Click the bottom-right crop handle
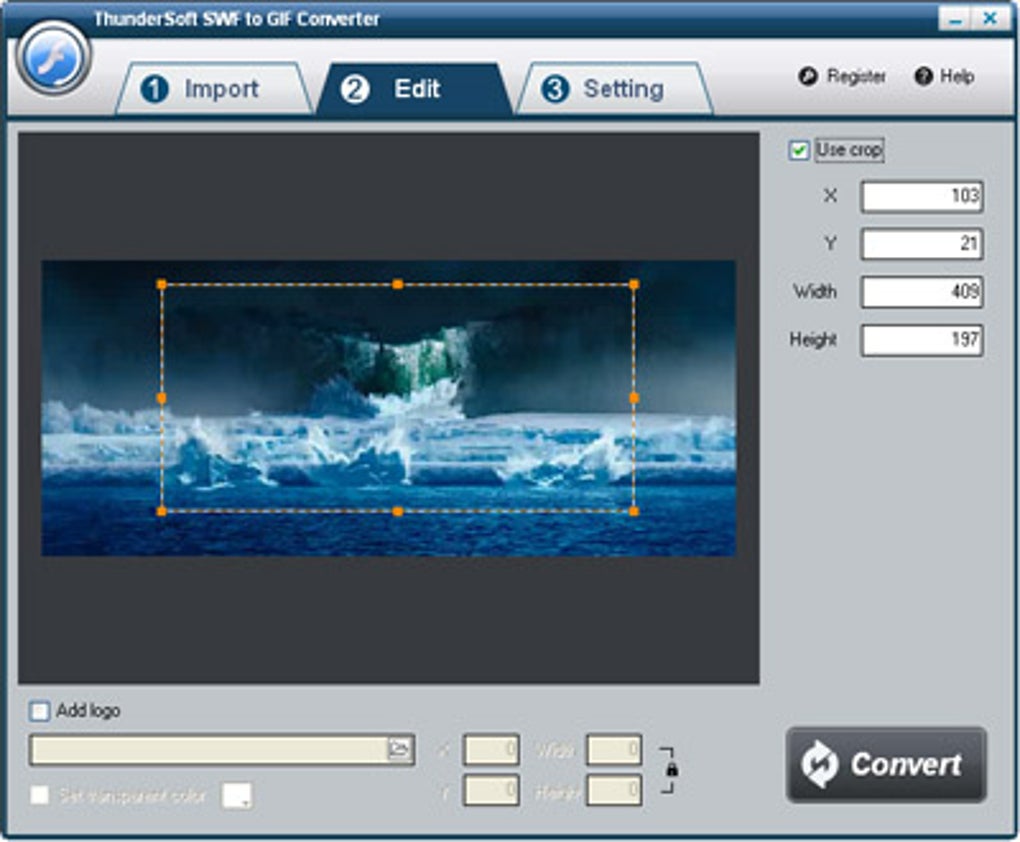Image resolution: width=1020 pixels, height=842 pixels. (x=634, y=511)
